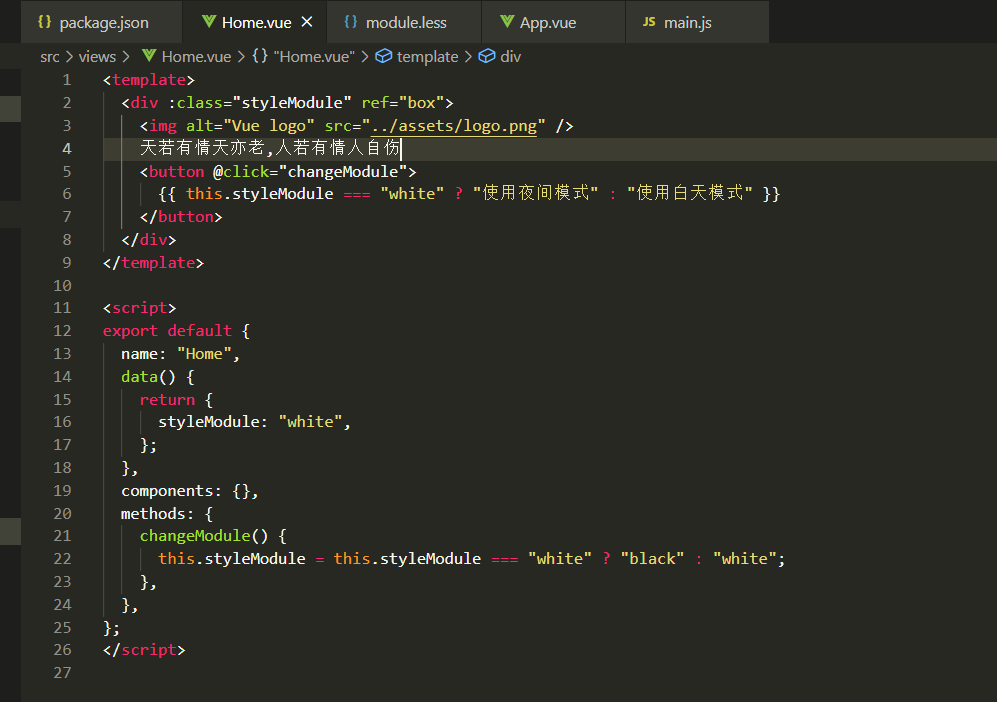997x702 pixels.
Task: Click the export default keyword
Action: [167, 331]
